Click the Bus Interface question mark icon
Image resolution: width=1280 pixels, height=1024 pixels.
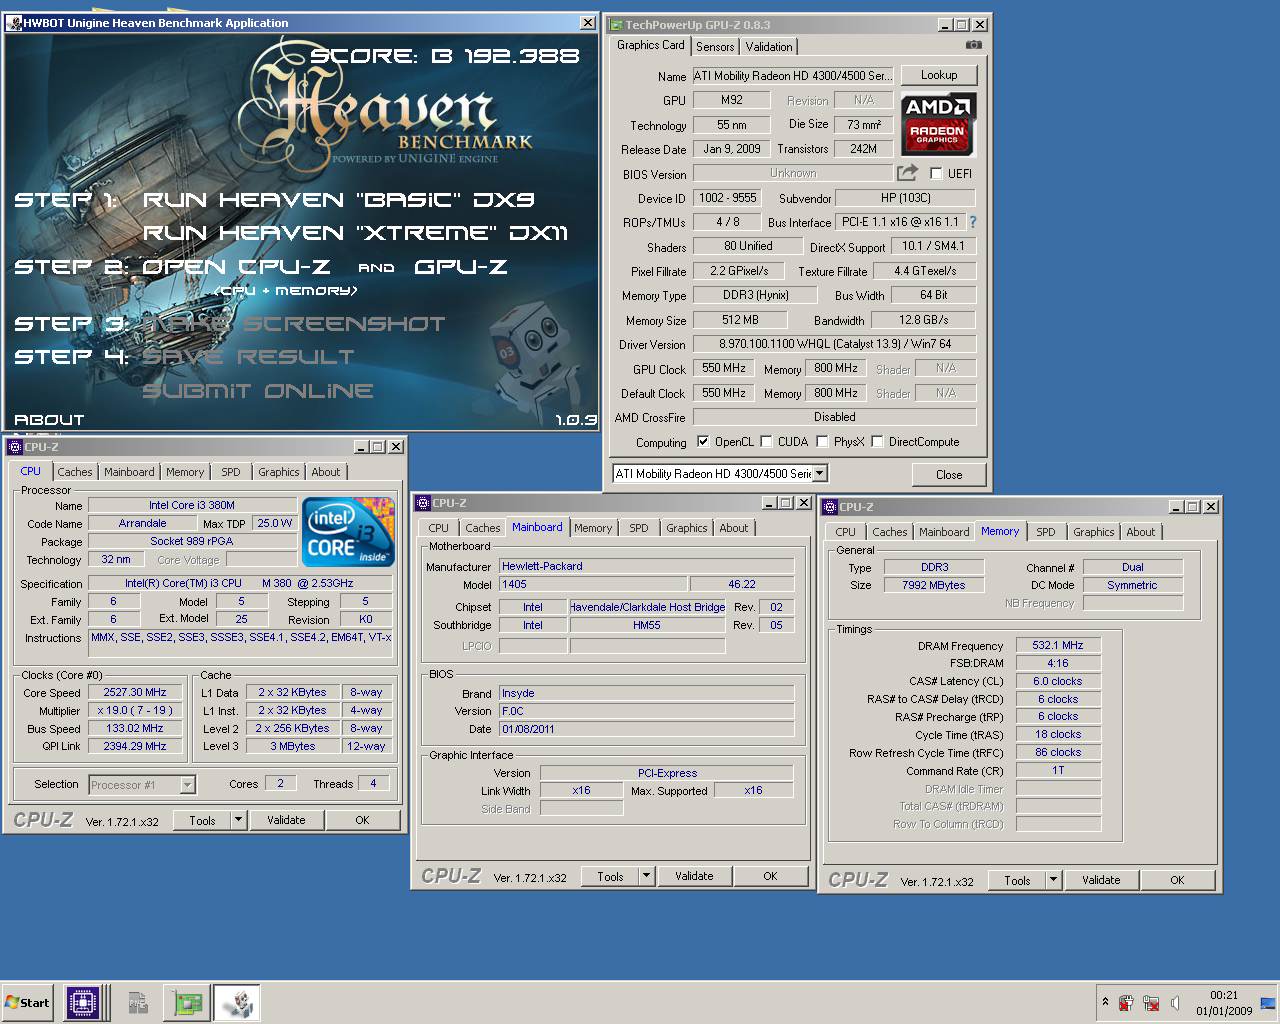click(972, 222)
